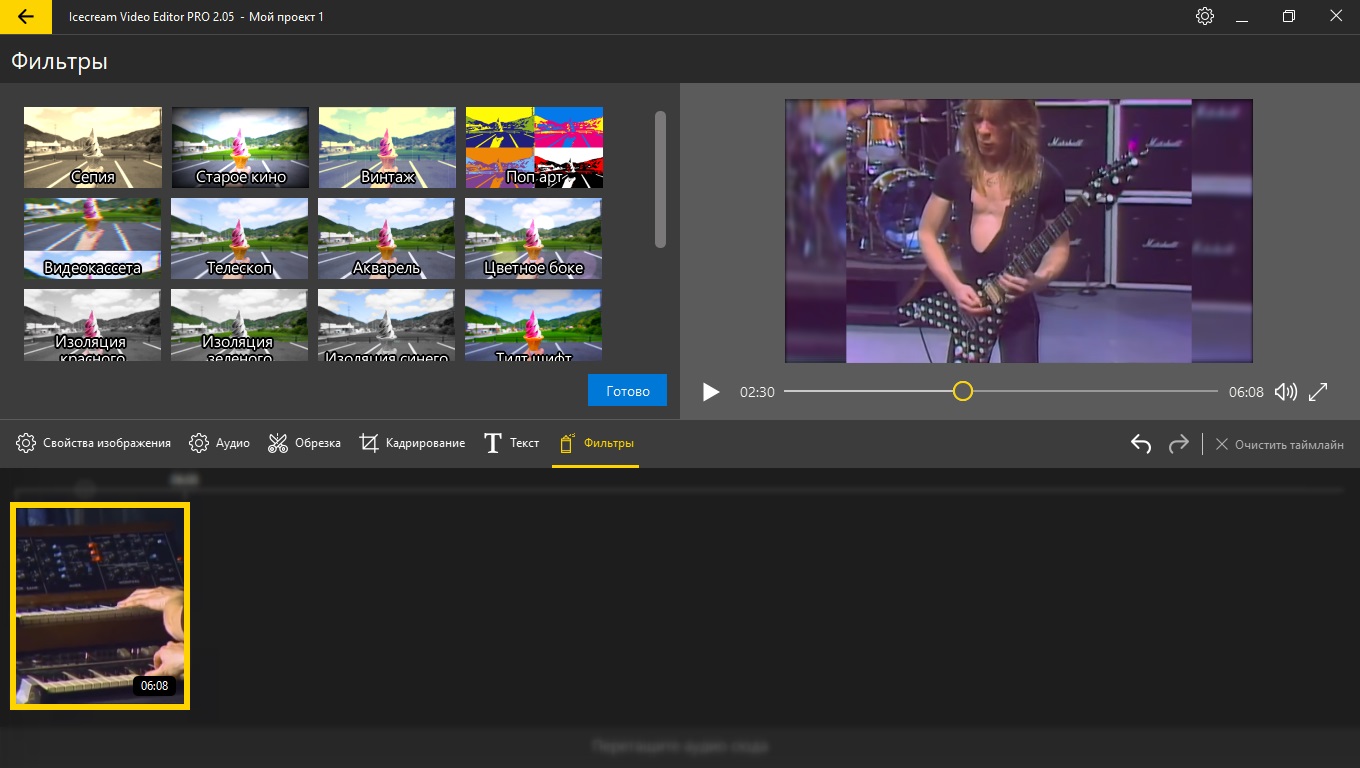The width and height of the screenshot is (1360, 768).
Task: Click the redo arrow
Action: (1179, 444)
